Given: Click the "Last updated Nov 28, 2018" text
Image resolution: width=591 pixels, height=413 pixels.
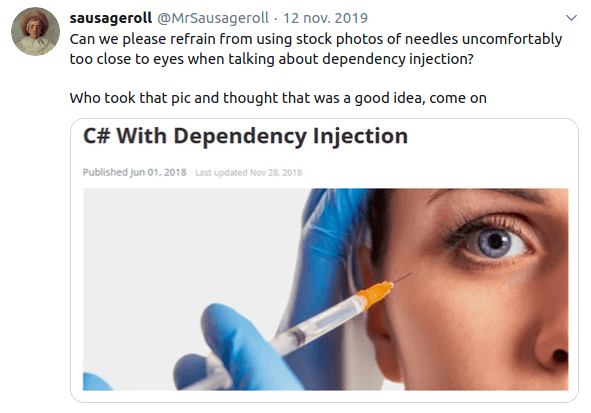Looking at the screenshot, I should coord(248,173).
